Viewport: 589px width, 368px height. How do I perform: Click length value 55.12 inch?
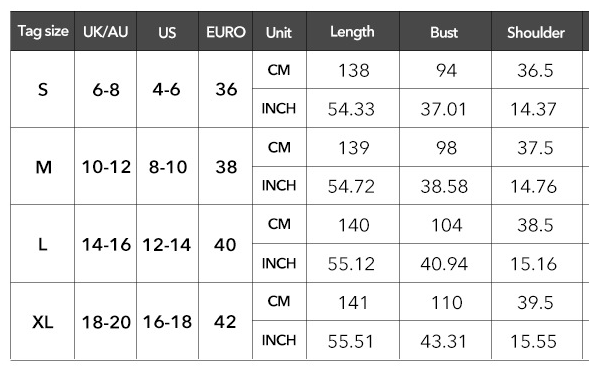[353, 263]
